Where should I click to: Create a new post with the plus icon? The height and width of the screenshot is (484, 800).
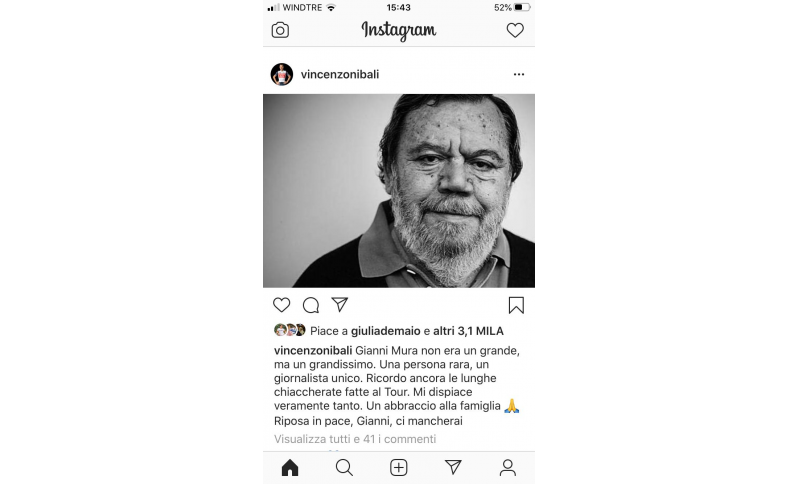[398, 467]
